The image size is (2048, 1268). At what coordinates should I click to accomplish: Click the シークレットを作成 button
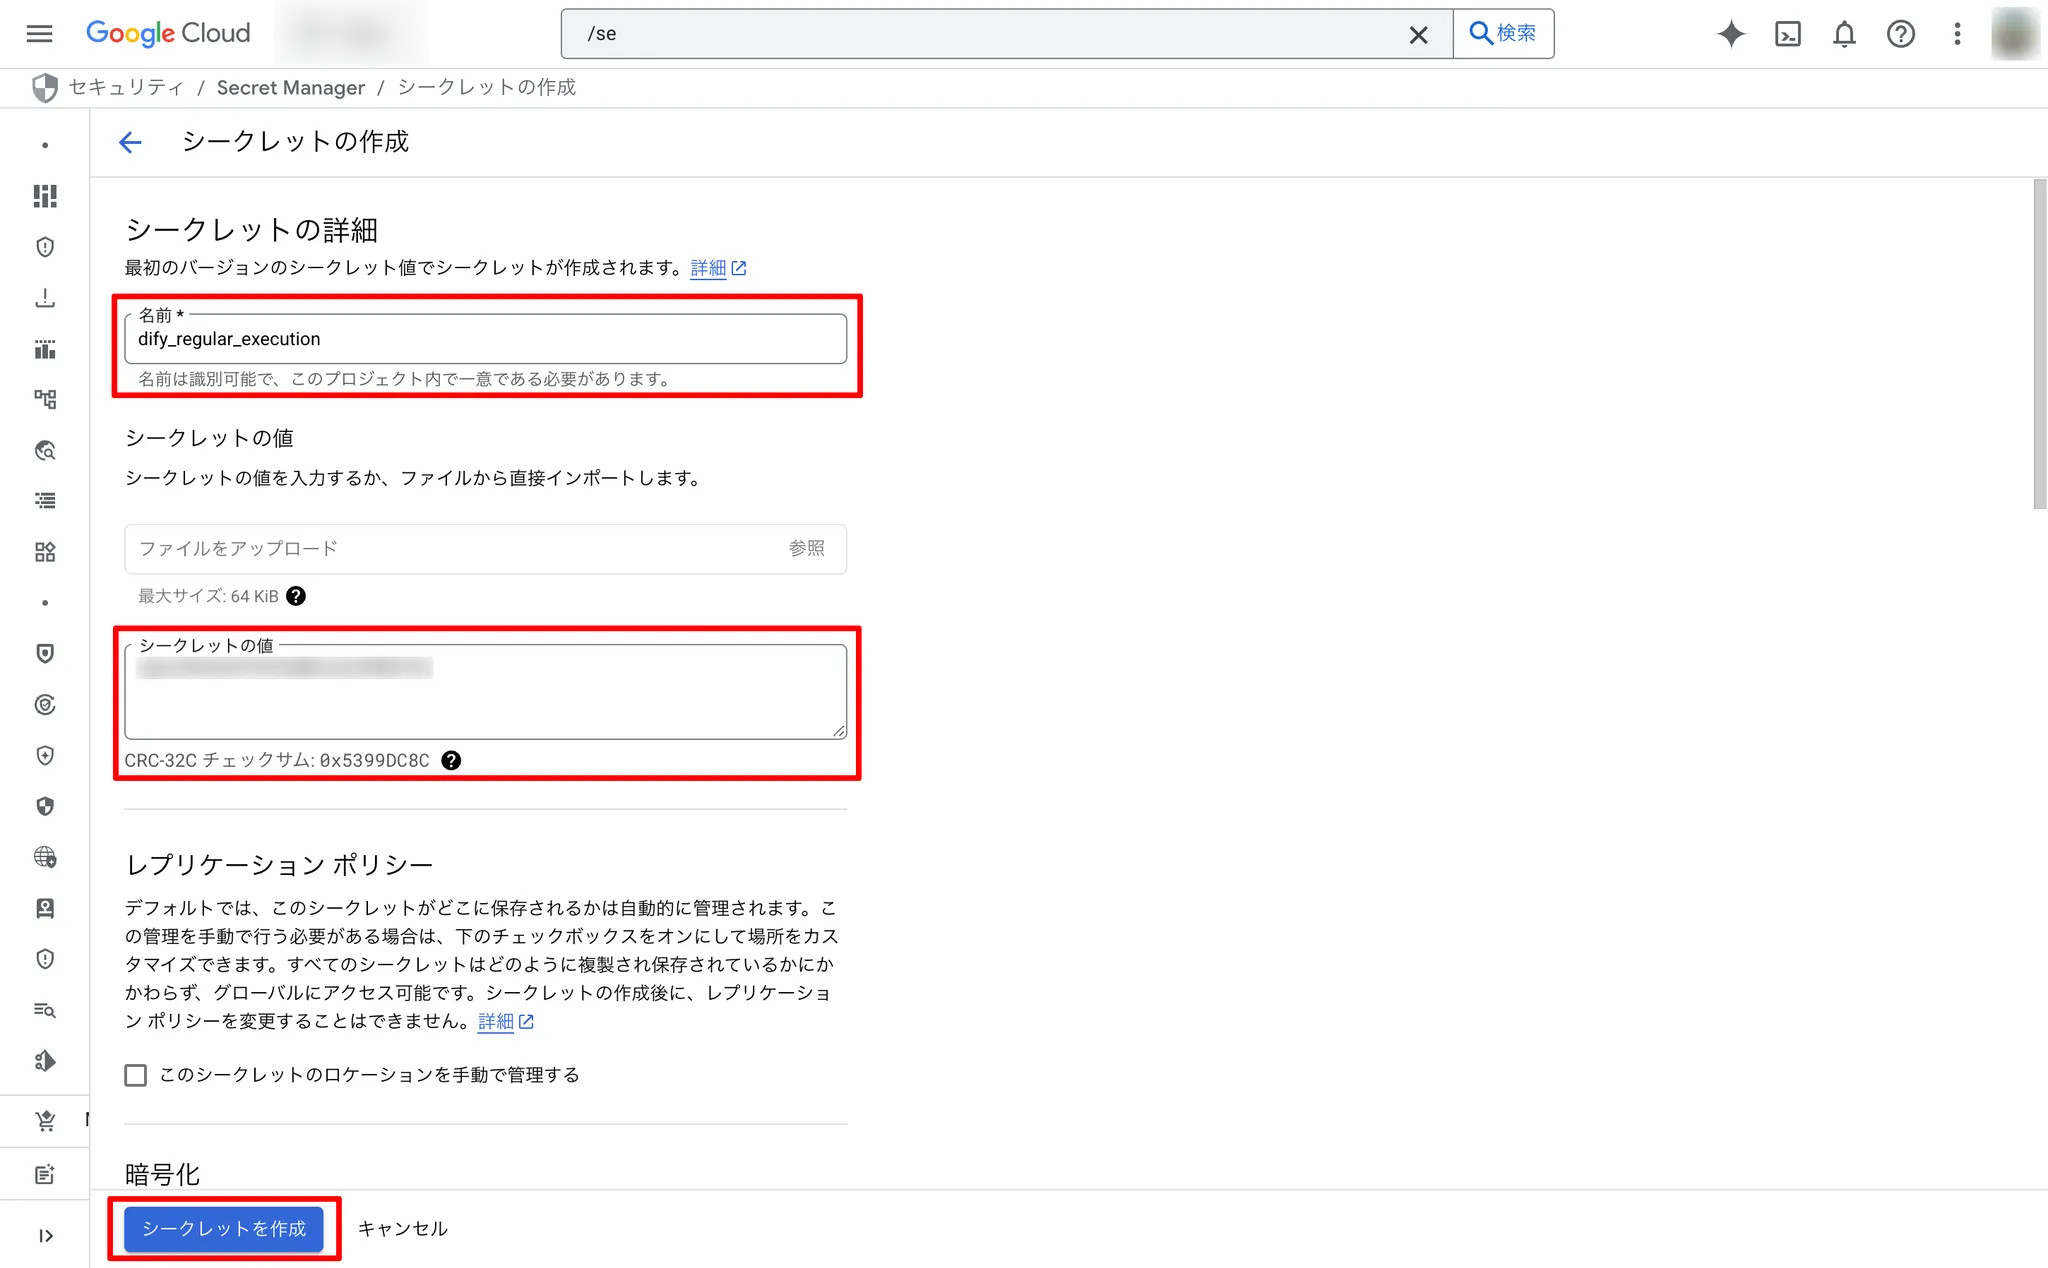(x=224, y=1229)
